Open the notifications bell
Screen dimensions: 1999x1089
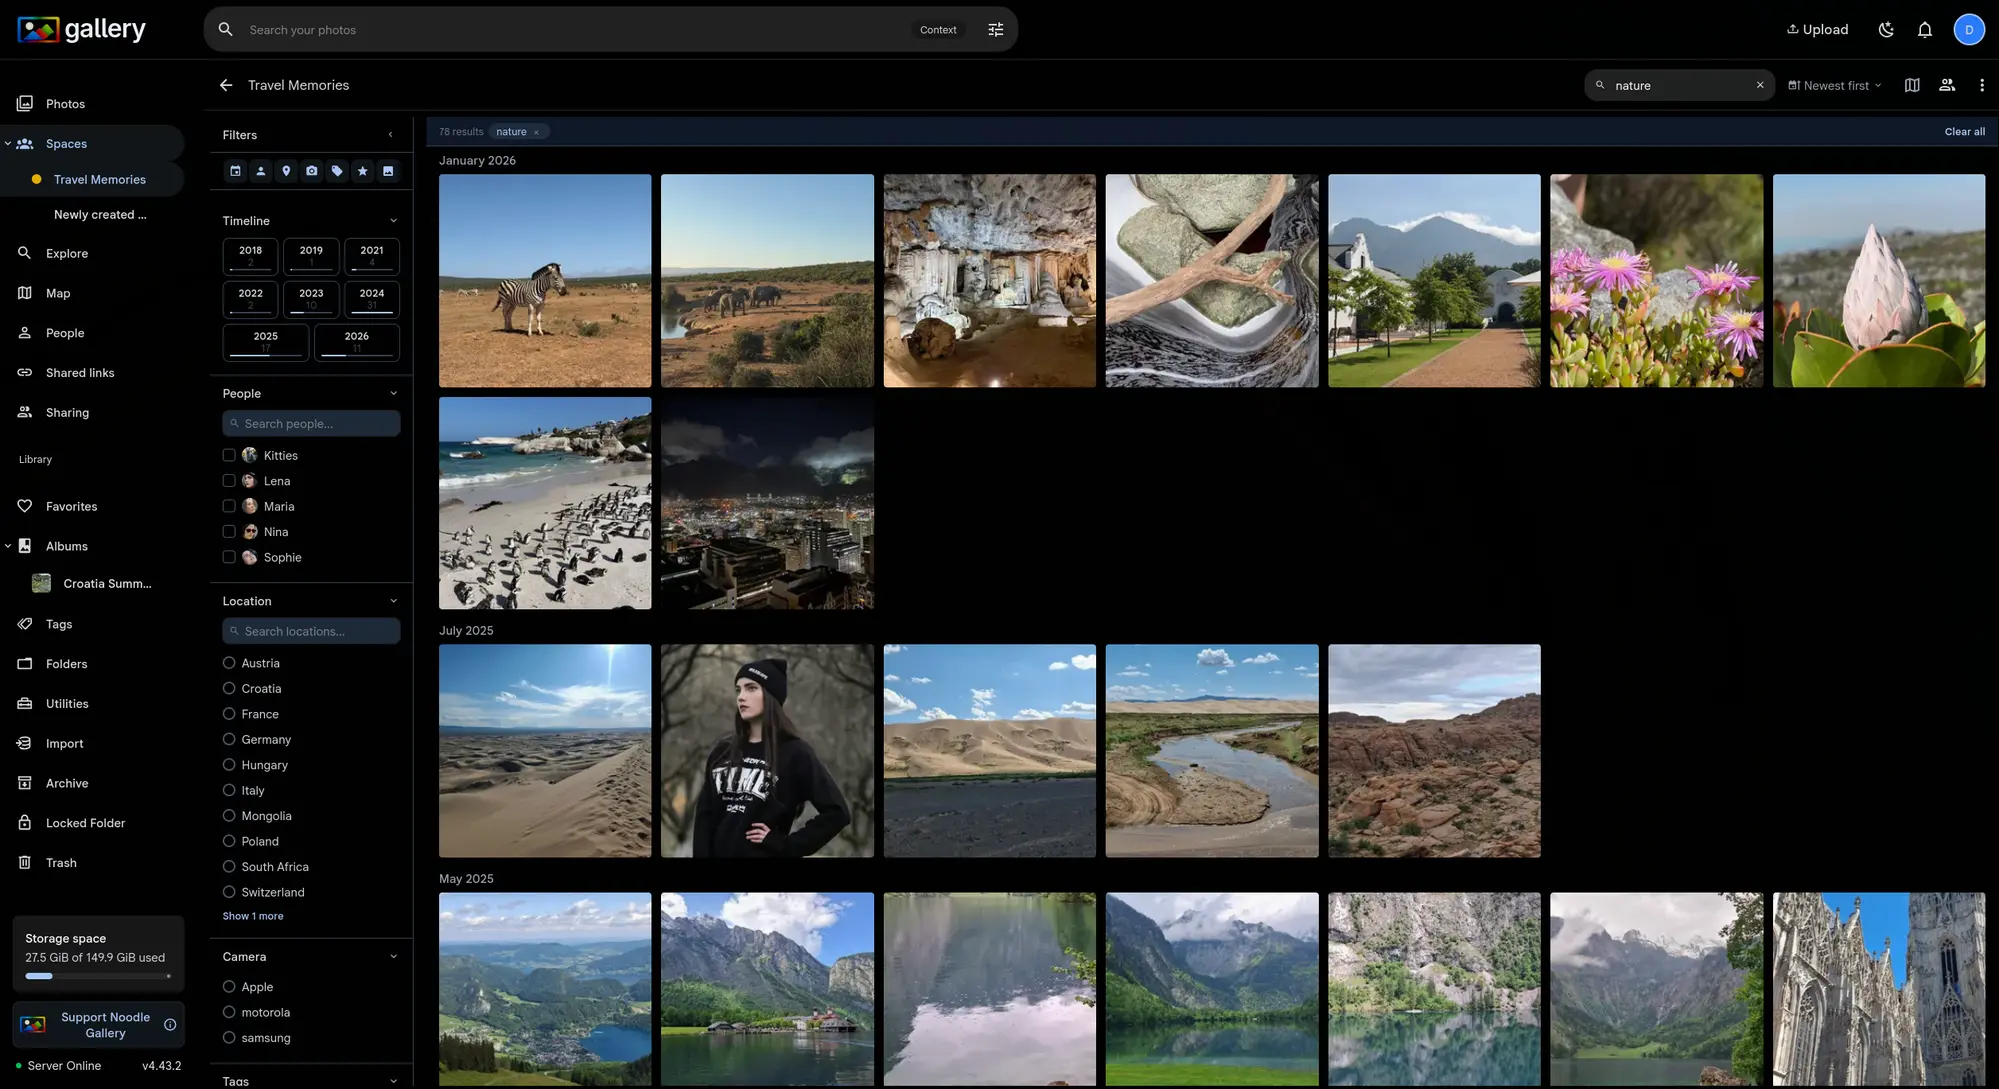pyautogui.click(x=1924, y=30)
